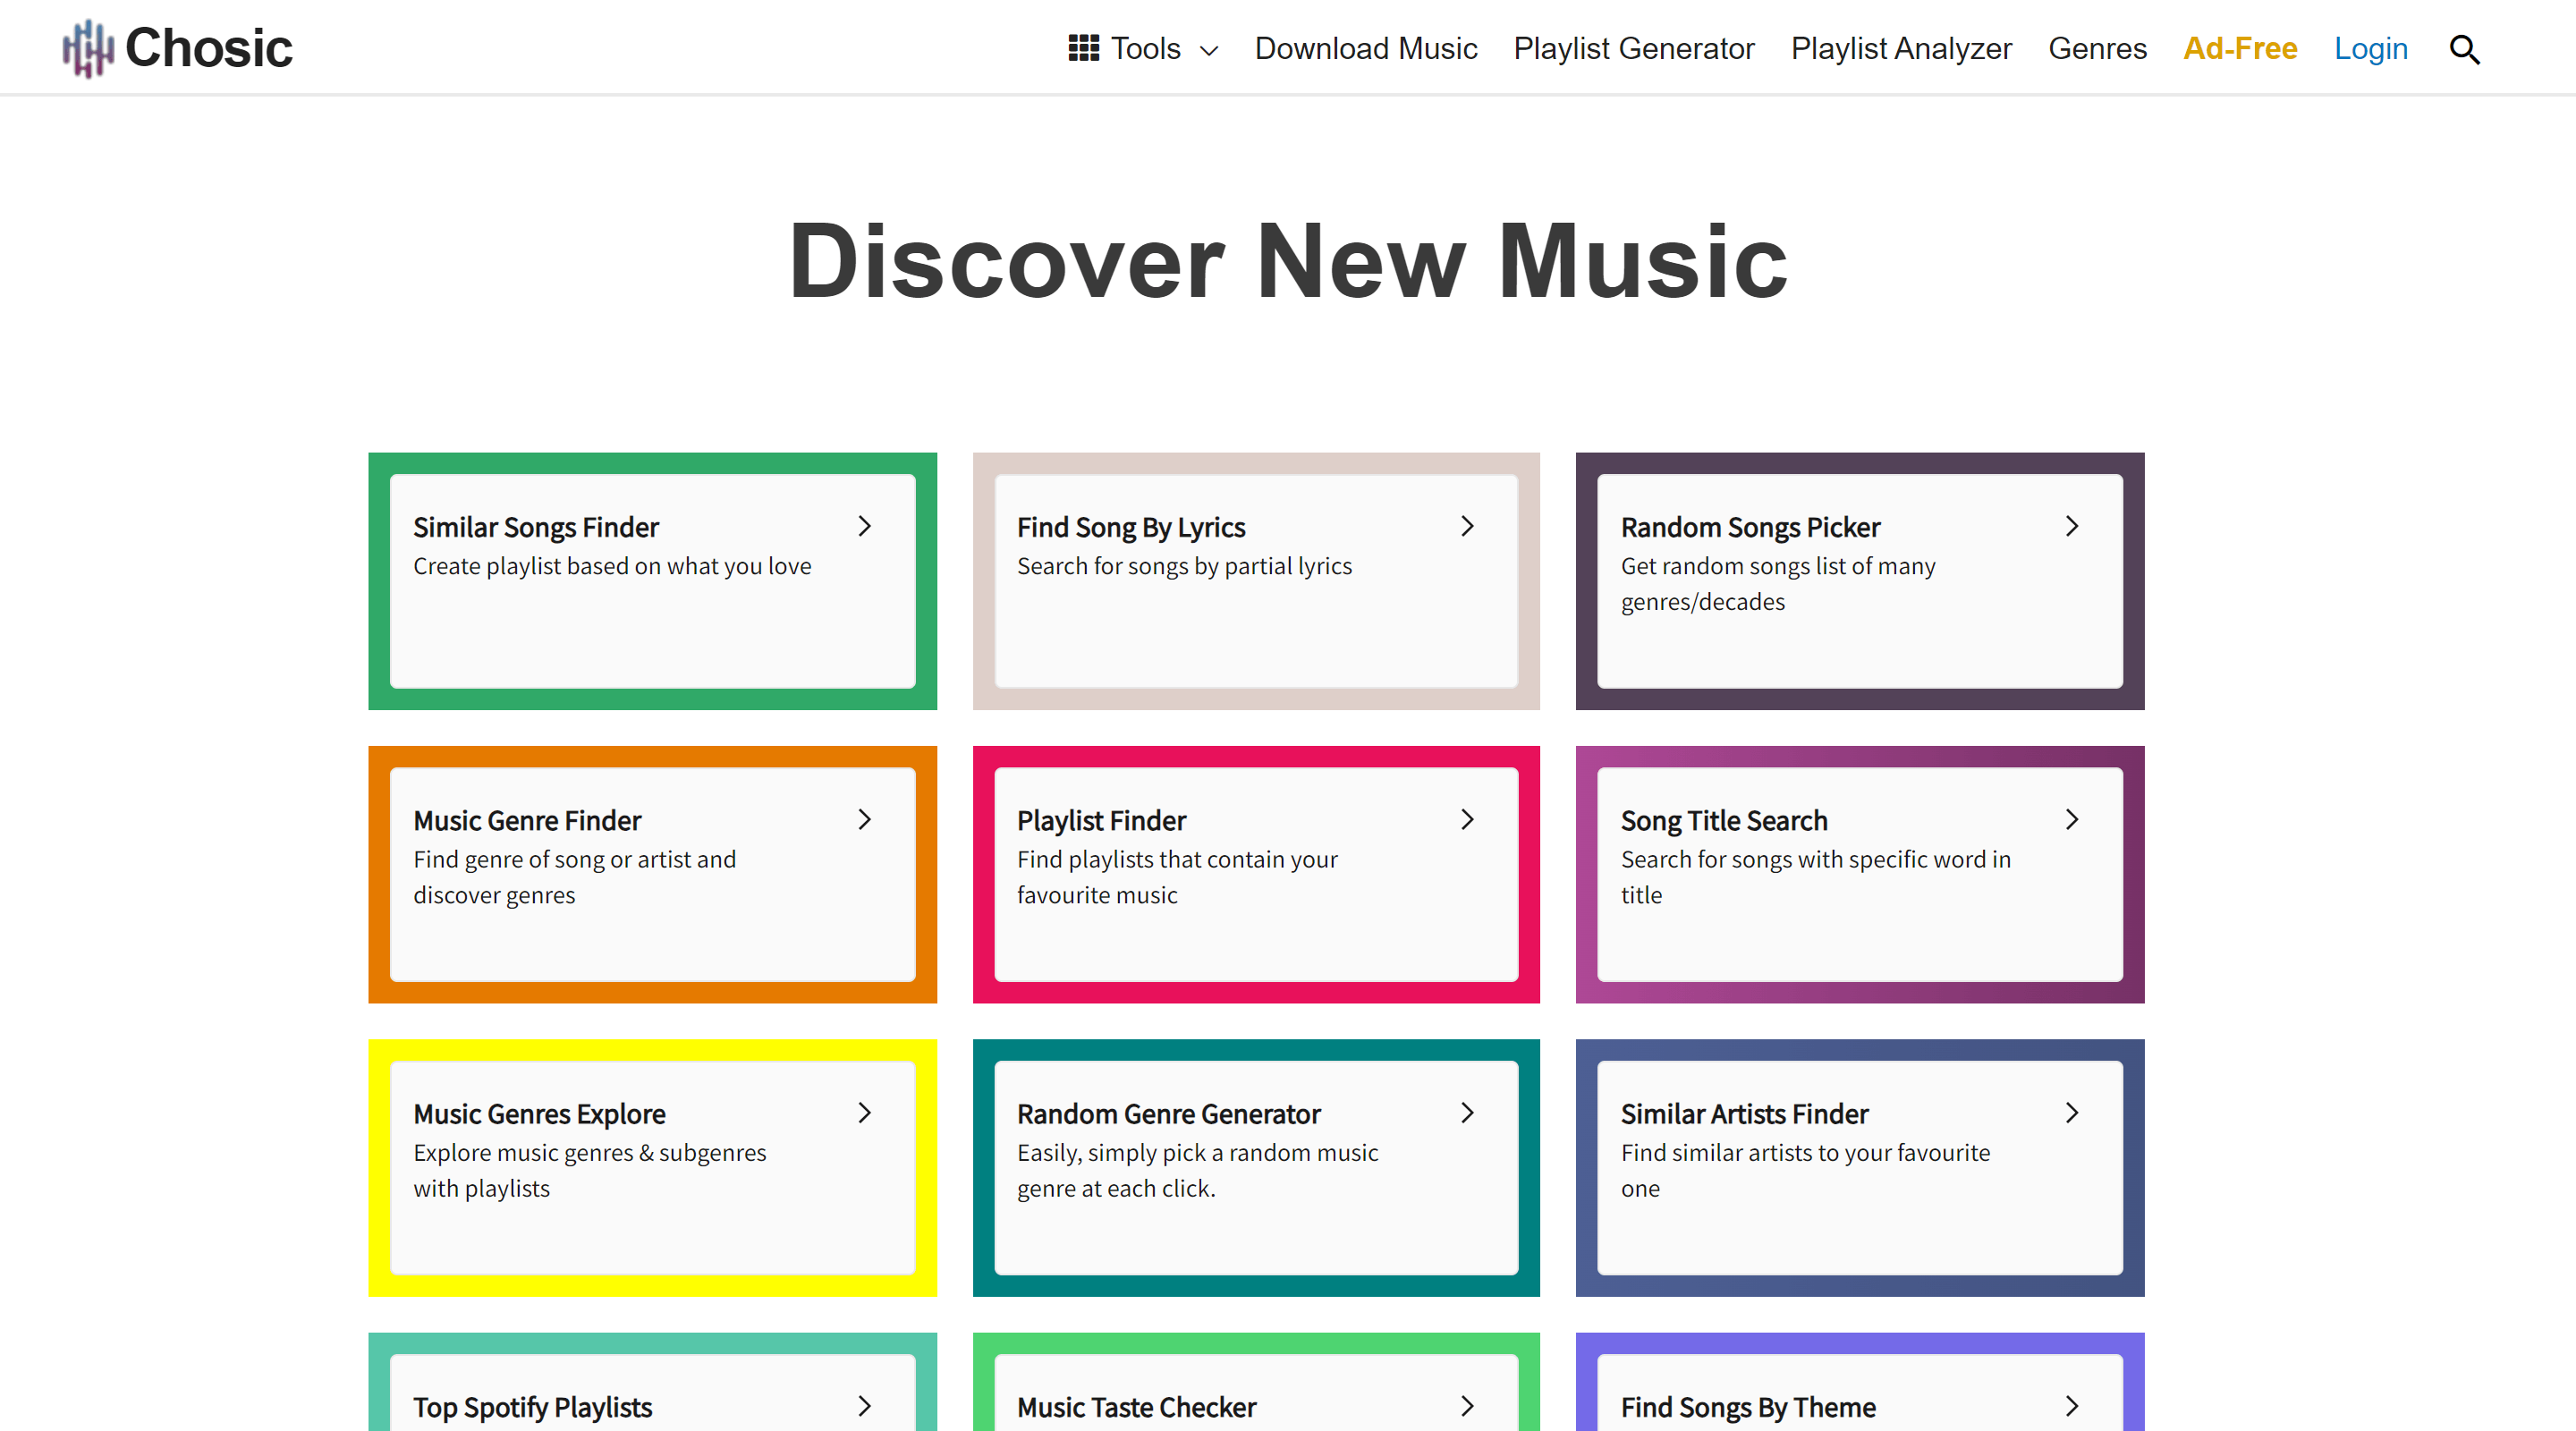Click arrow on Find Song By Lyrics card
This screenshot has height=1431, width=2576.
pos(1467,526)
